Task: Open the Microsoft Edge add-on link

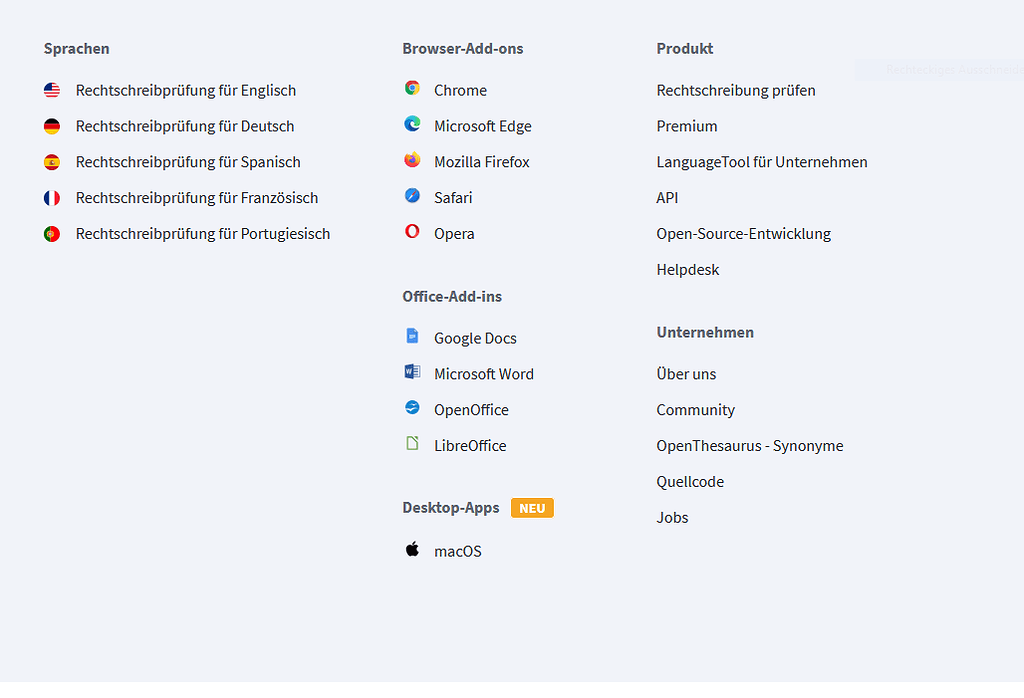Action: [483, 126]
